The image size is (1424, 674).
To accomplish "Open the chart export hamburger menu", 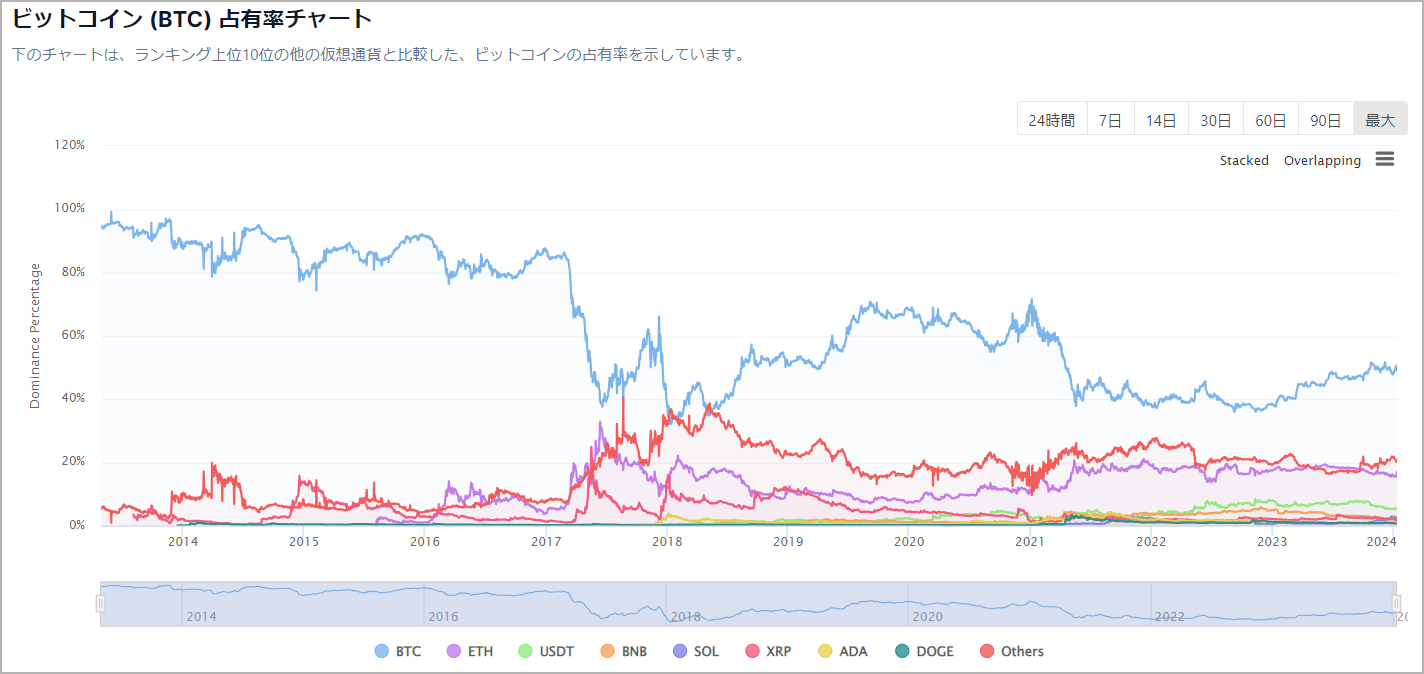I will click(x=1385, y=158).
